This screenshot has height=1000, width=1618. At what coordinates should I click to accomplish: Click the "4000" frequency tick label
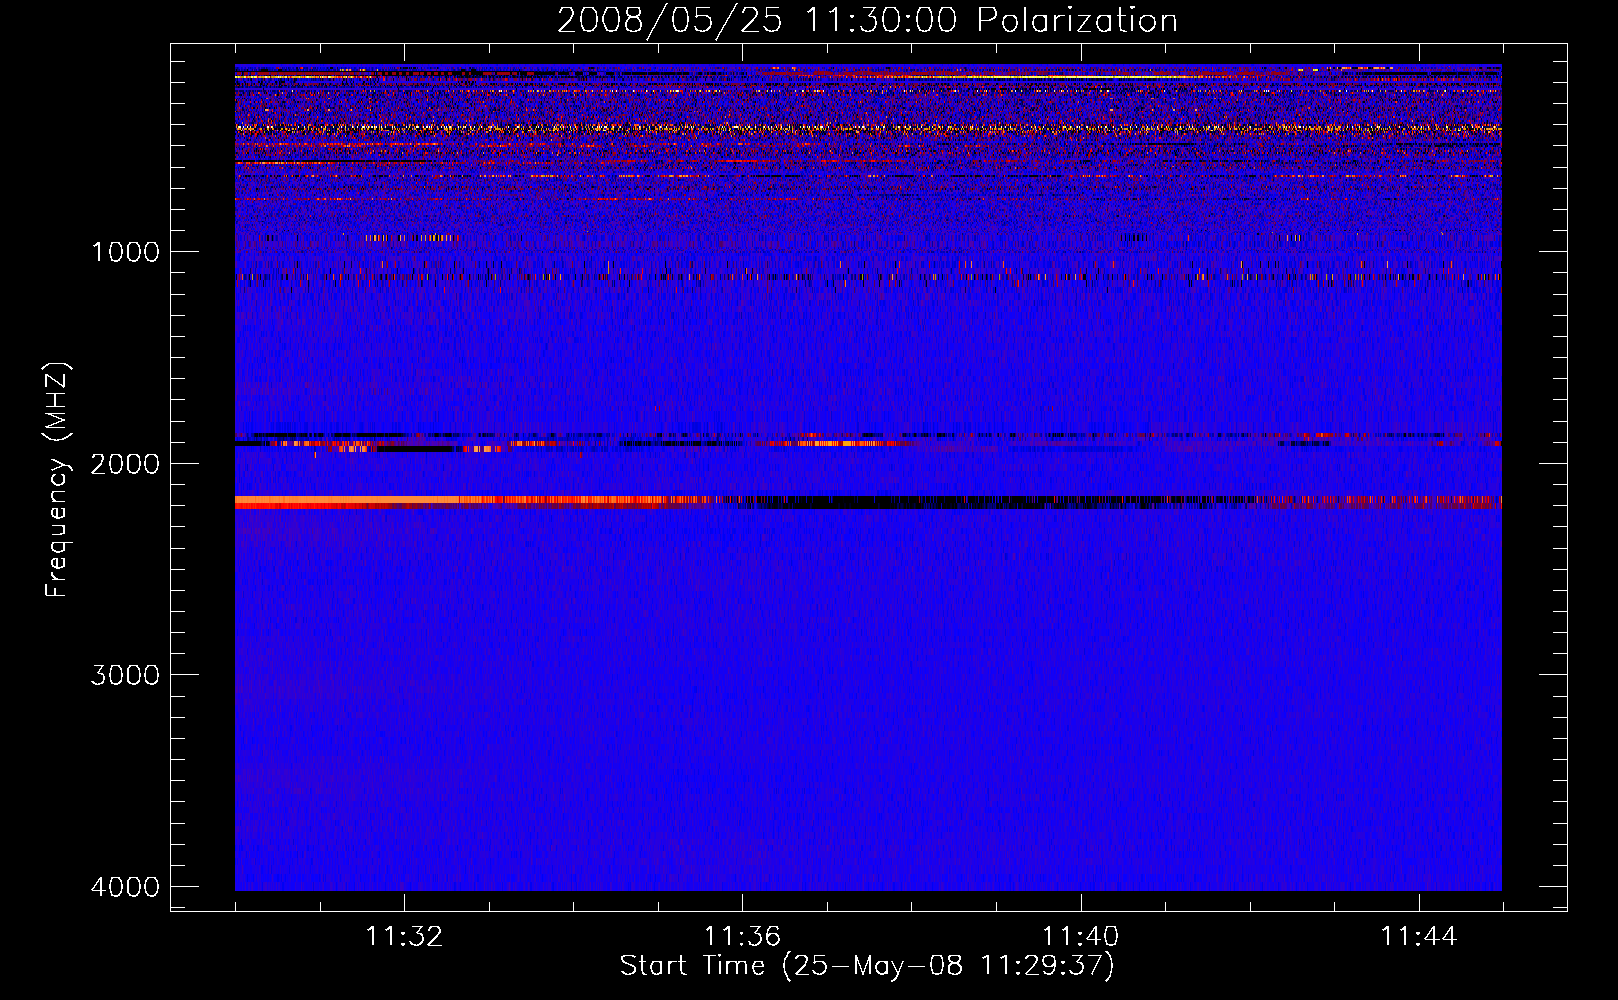pos(125,887)
